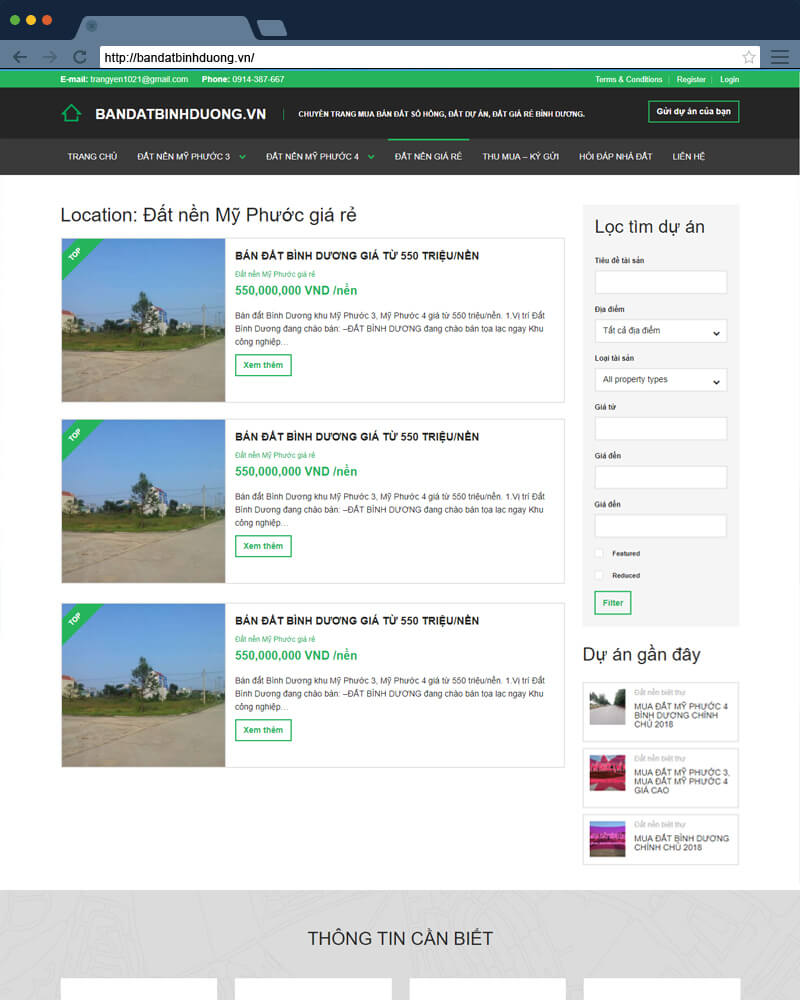This screenshot has width=800, height=1000.
Task: Open the All property types dropdown
Action: coord(660,380)
